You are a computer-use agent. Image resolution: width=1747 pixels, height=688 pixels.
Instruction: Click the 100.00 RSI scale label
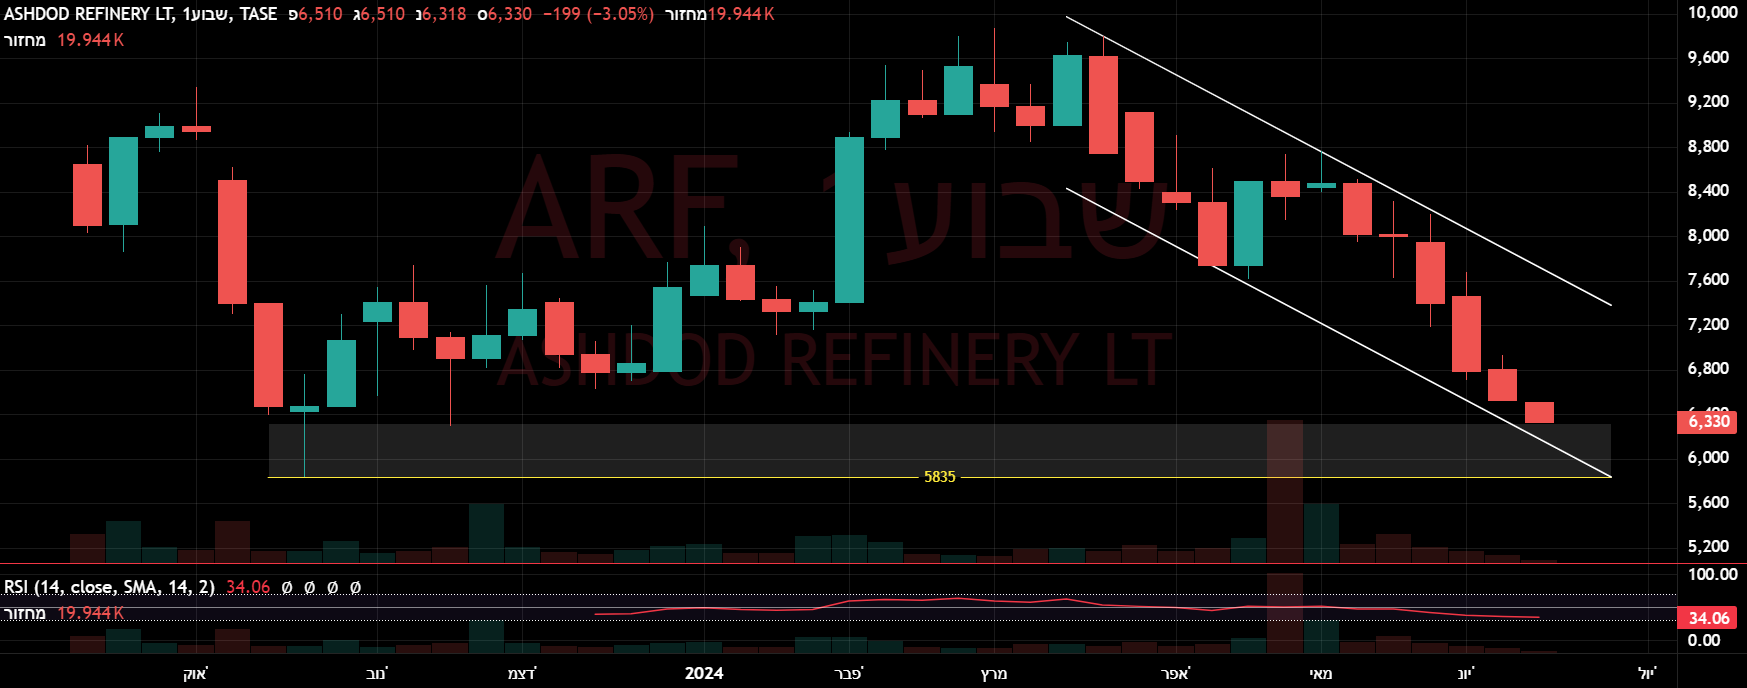(x=1712, y=574)
